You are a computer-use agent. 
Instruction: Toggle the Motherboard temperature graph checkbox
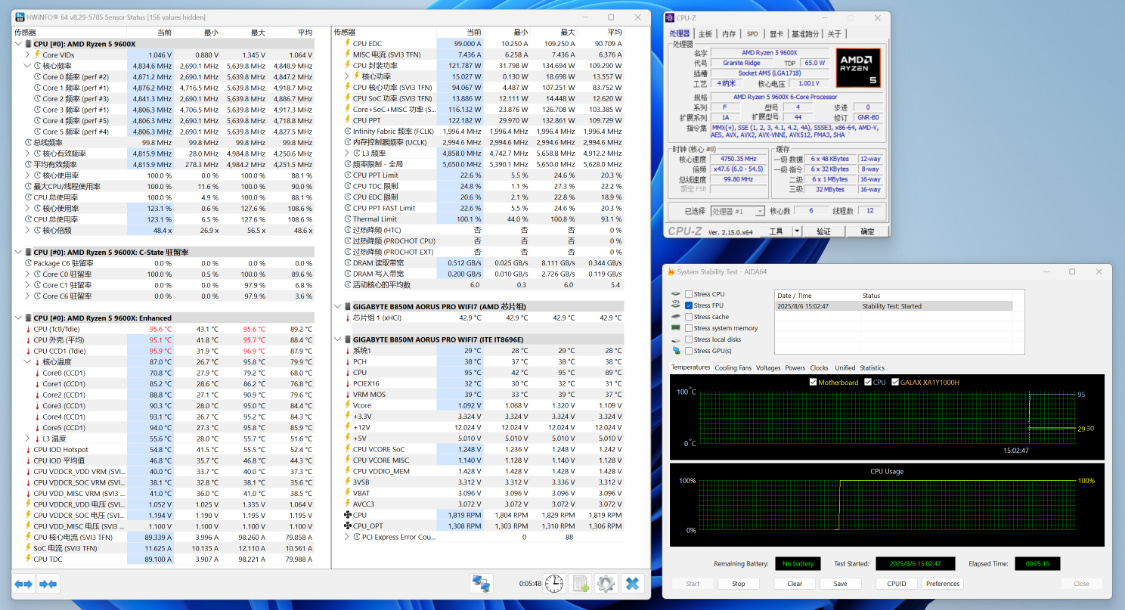tap(813, 381)
